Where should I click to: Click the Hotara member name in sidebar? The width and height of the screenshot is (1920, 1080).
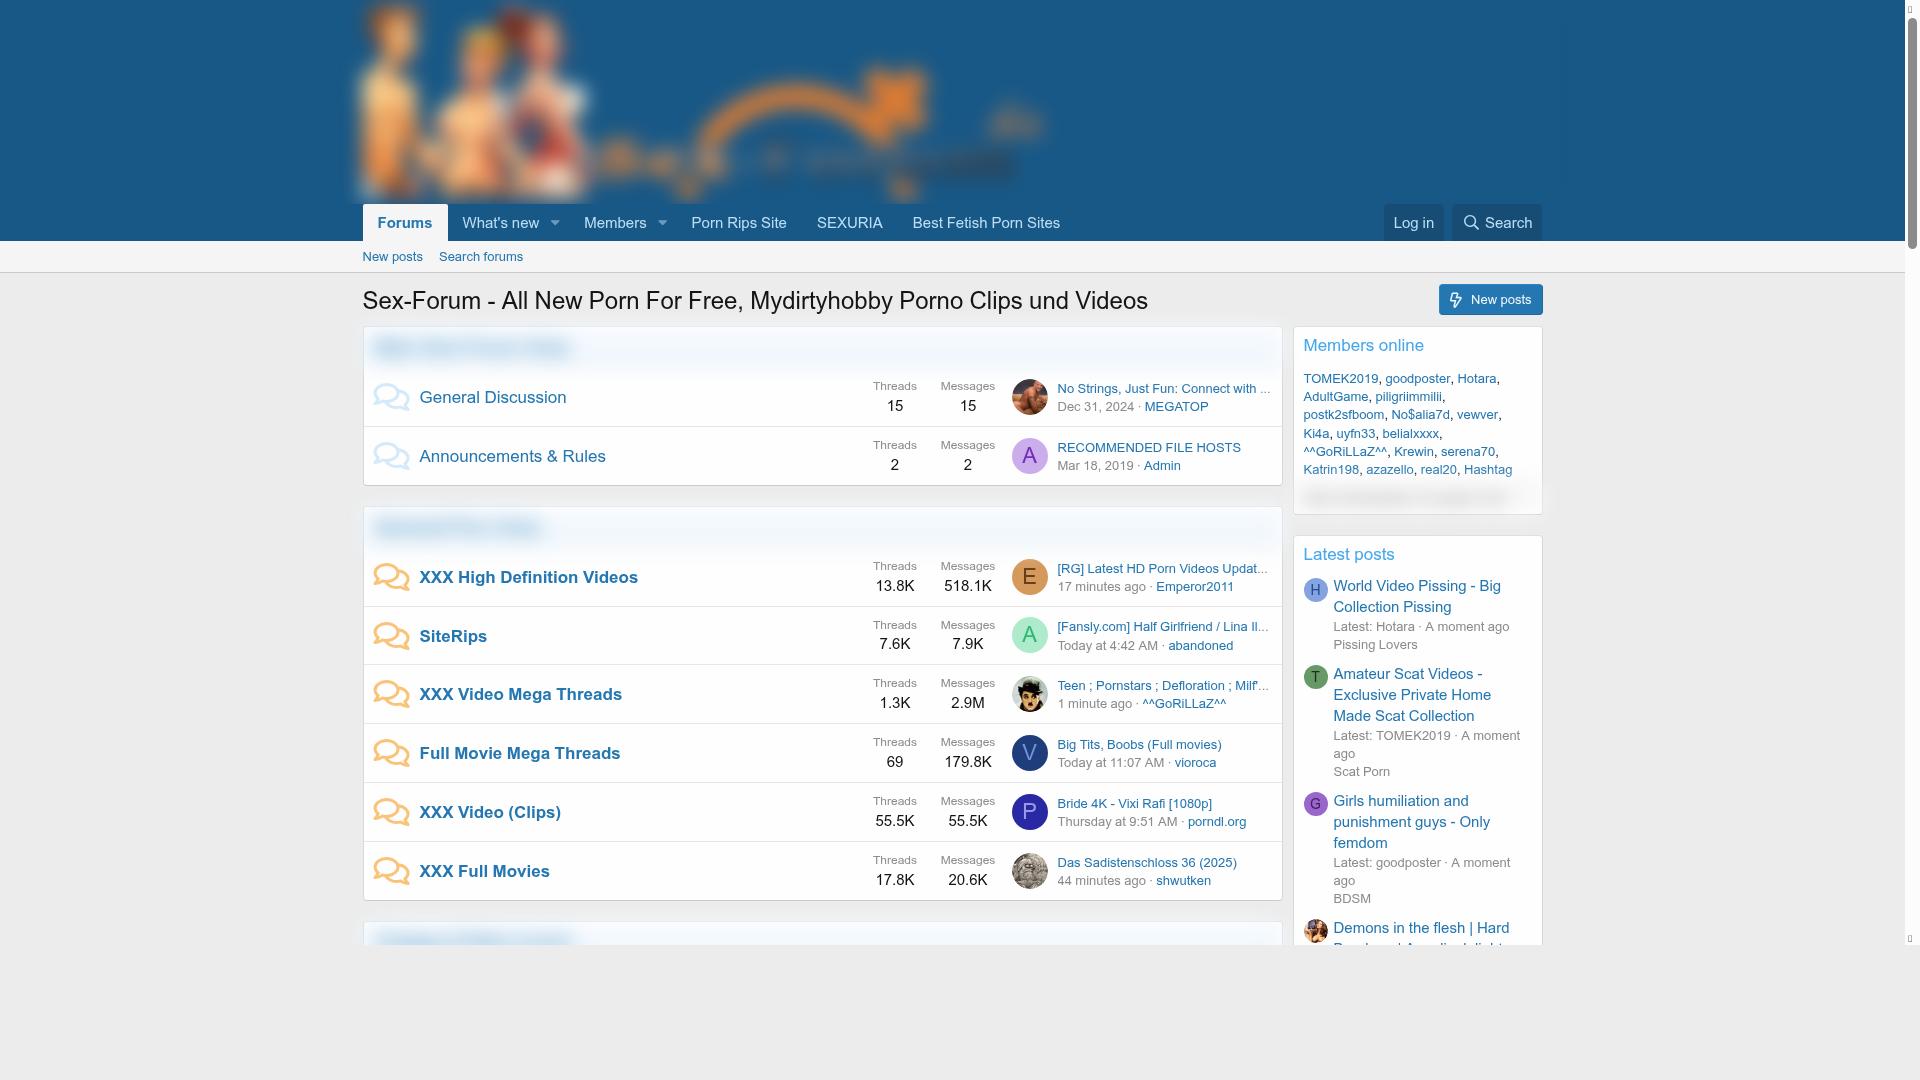click(x=1475, y=378)
